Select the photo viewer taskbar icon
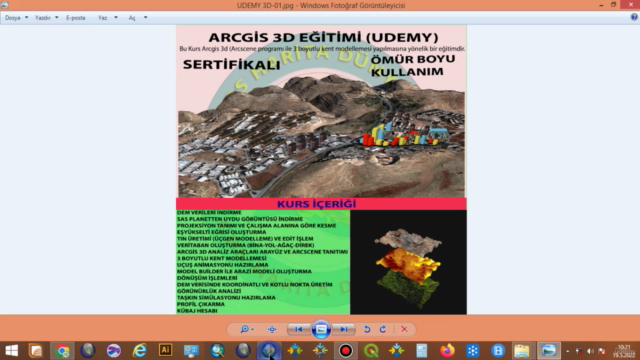 549,351
